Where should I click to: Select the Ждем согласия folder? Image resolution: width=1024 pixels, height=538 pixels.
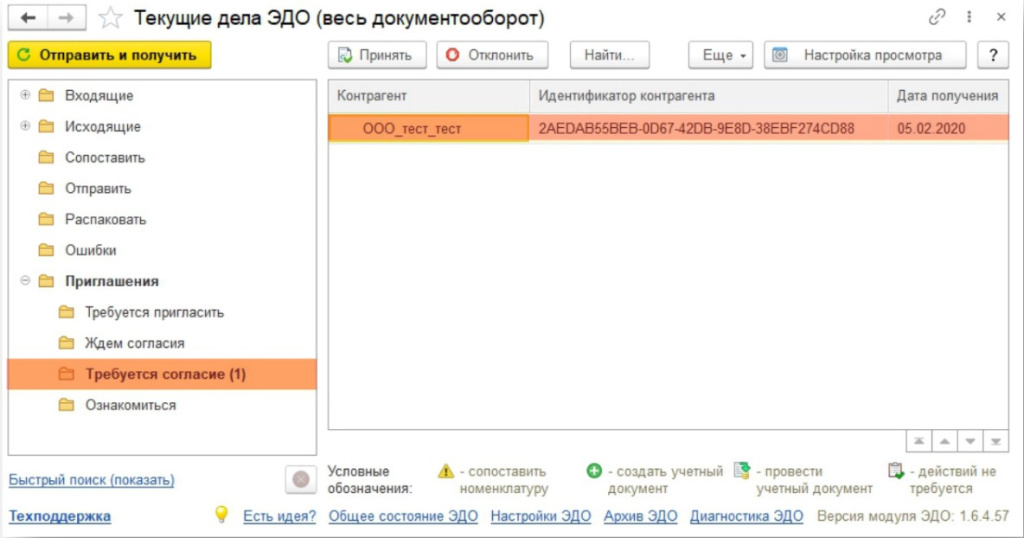(134, 343)
